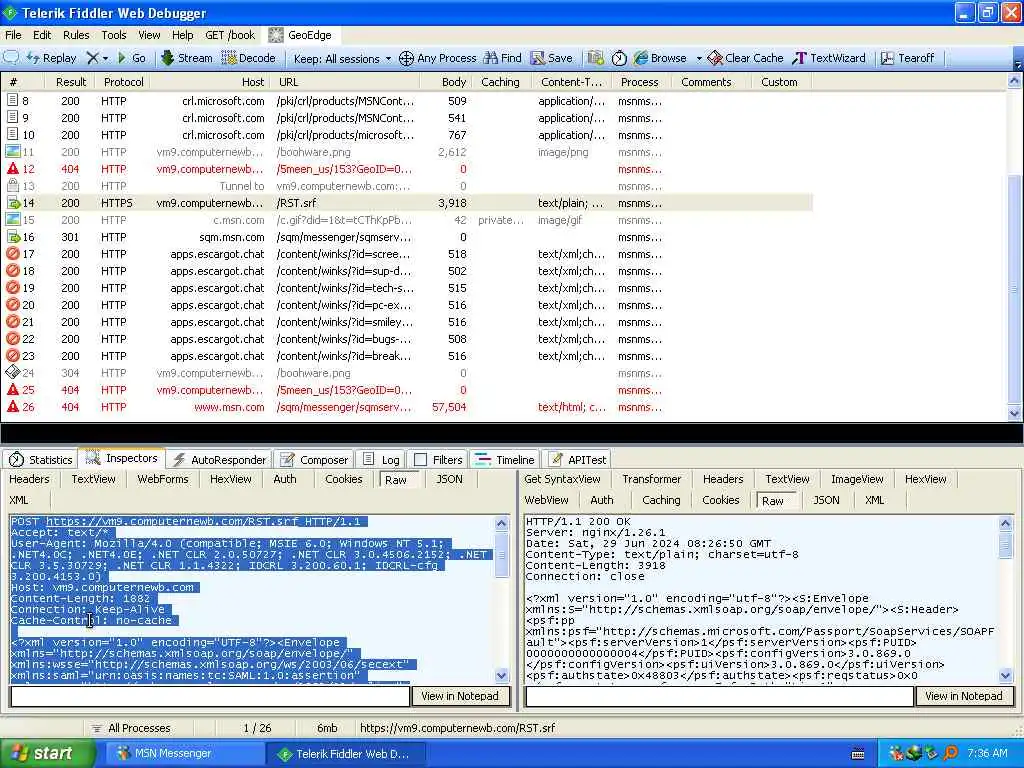1024x768 pixels.
Task: Switch to the Timeline tab
Action: [504, 460]
